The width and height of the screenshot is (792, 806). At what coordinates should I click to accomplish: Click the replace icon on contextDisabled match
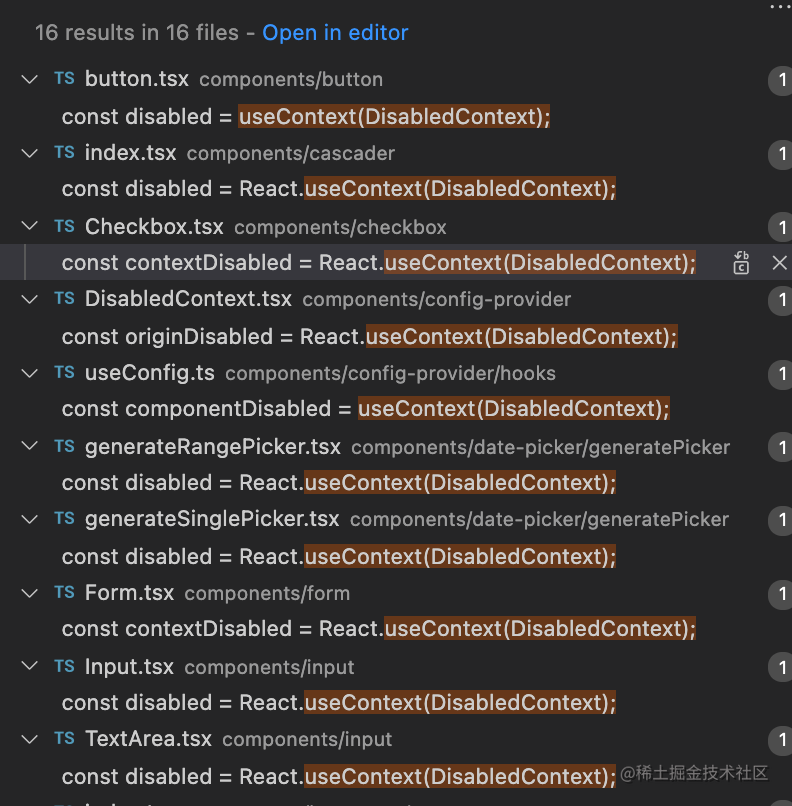741,263
